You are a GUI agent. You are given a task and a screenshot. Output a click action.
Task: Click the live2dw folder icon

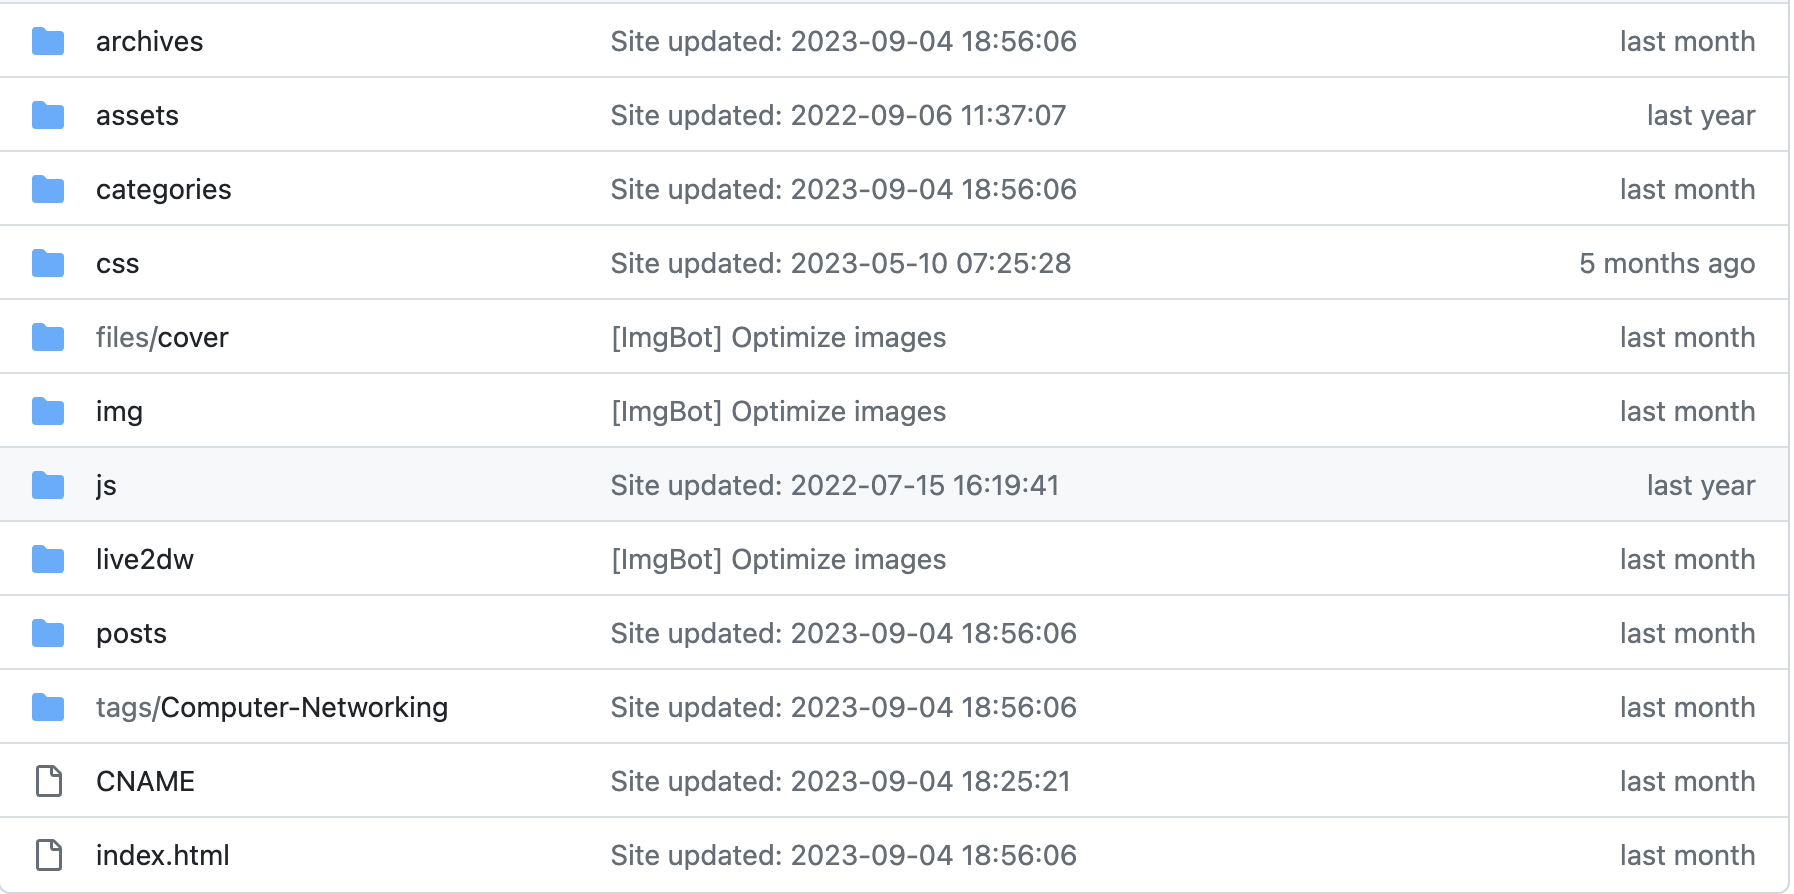pyautogui.click(x=48, y=559)
